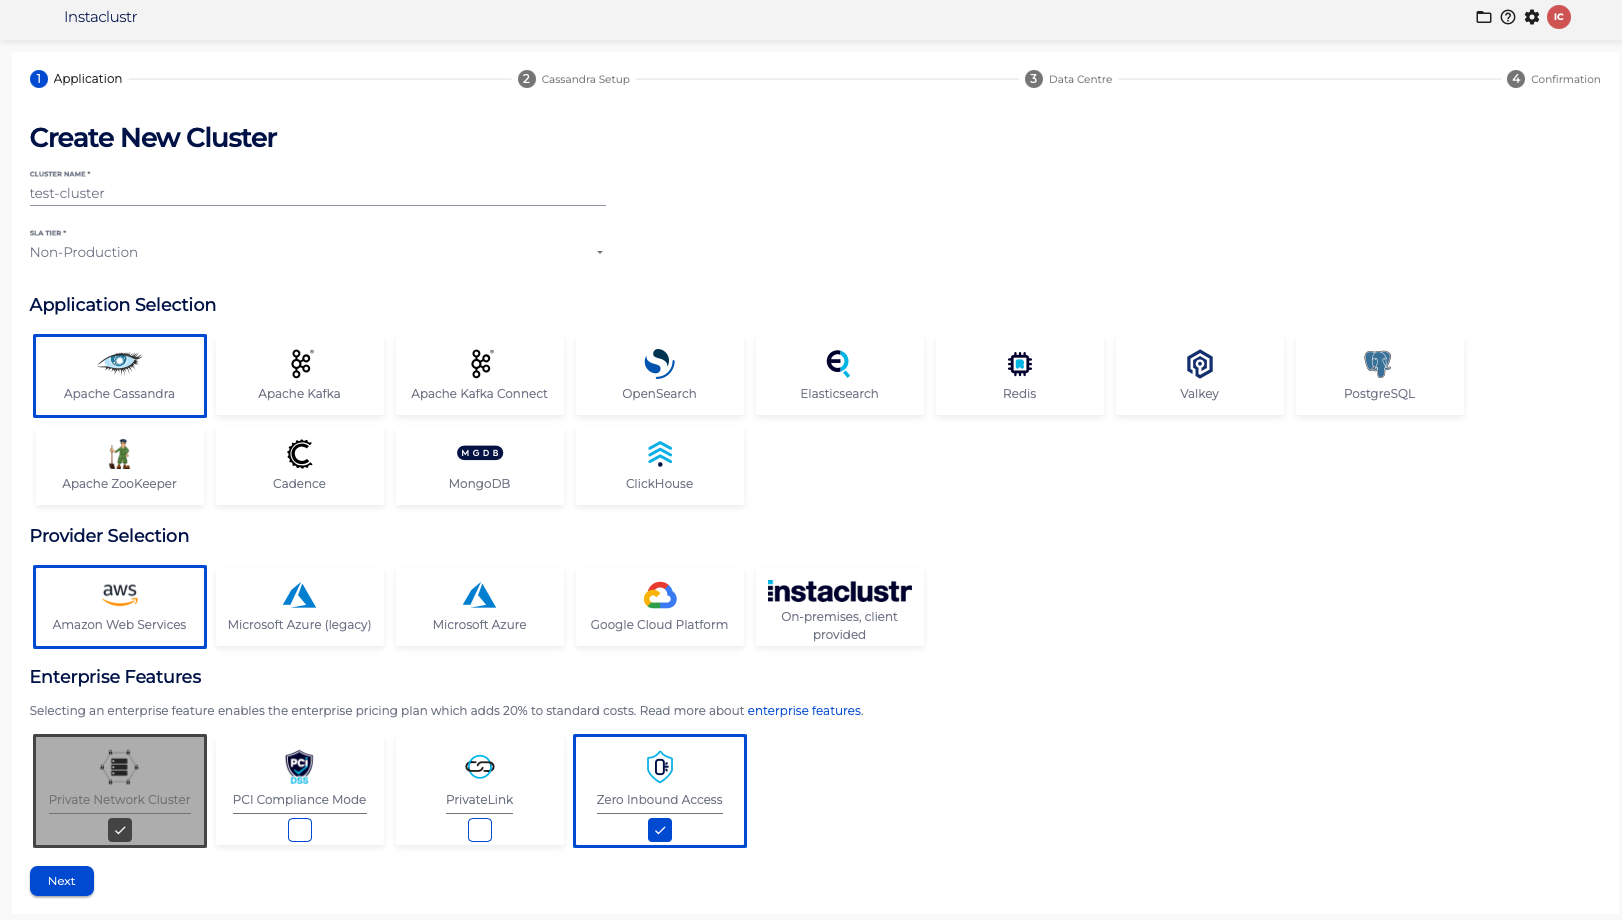Image resolution: width=1622 pixels, height=920 pixels.
Task: Enable the PrivateLink checkbox
Action: point(480,830)
